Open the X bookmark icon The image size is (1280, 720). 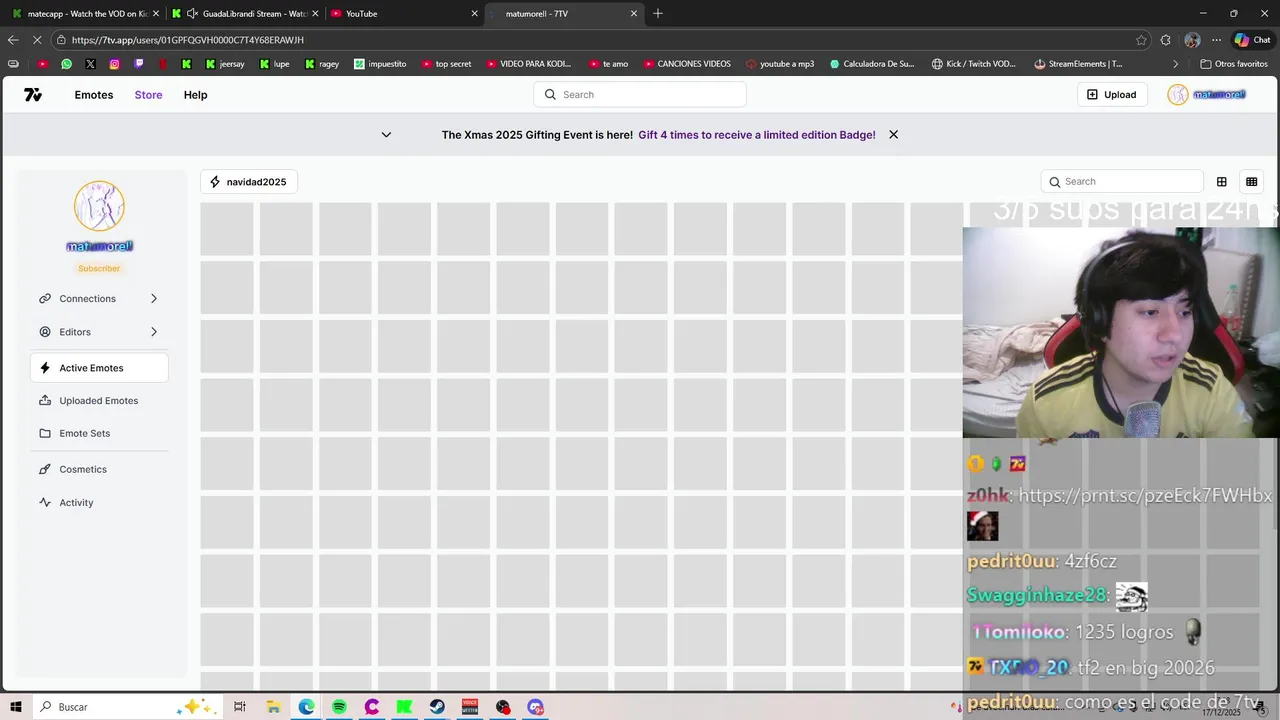pyautogui.click(x=90, y=64)
